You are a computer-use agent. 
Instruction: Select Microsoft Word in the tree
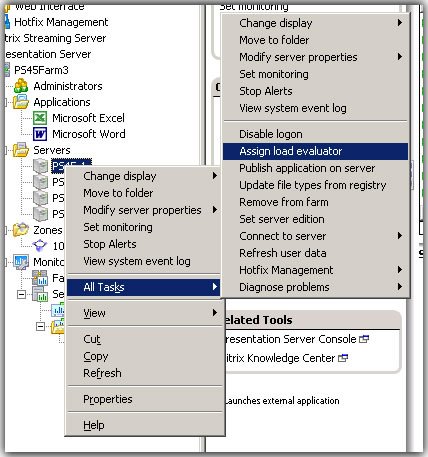point(89,134)
